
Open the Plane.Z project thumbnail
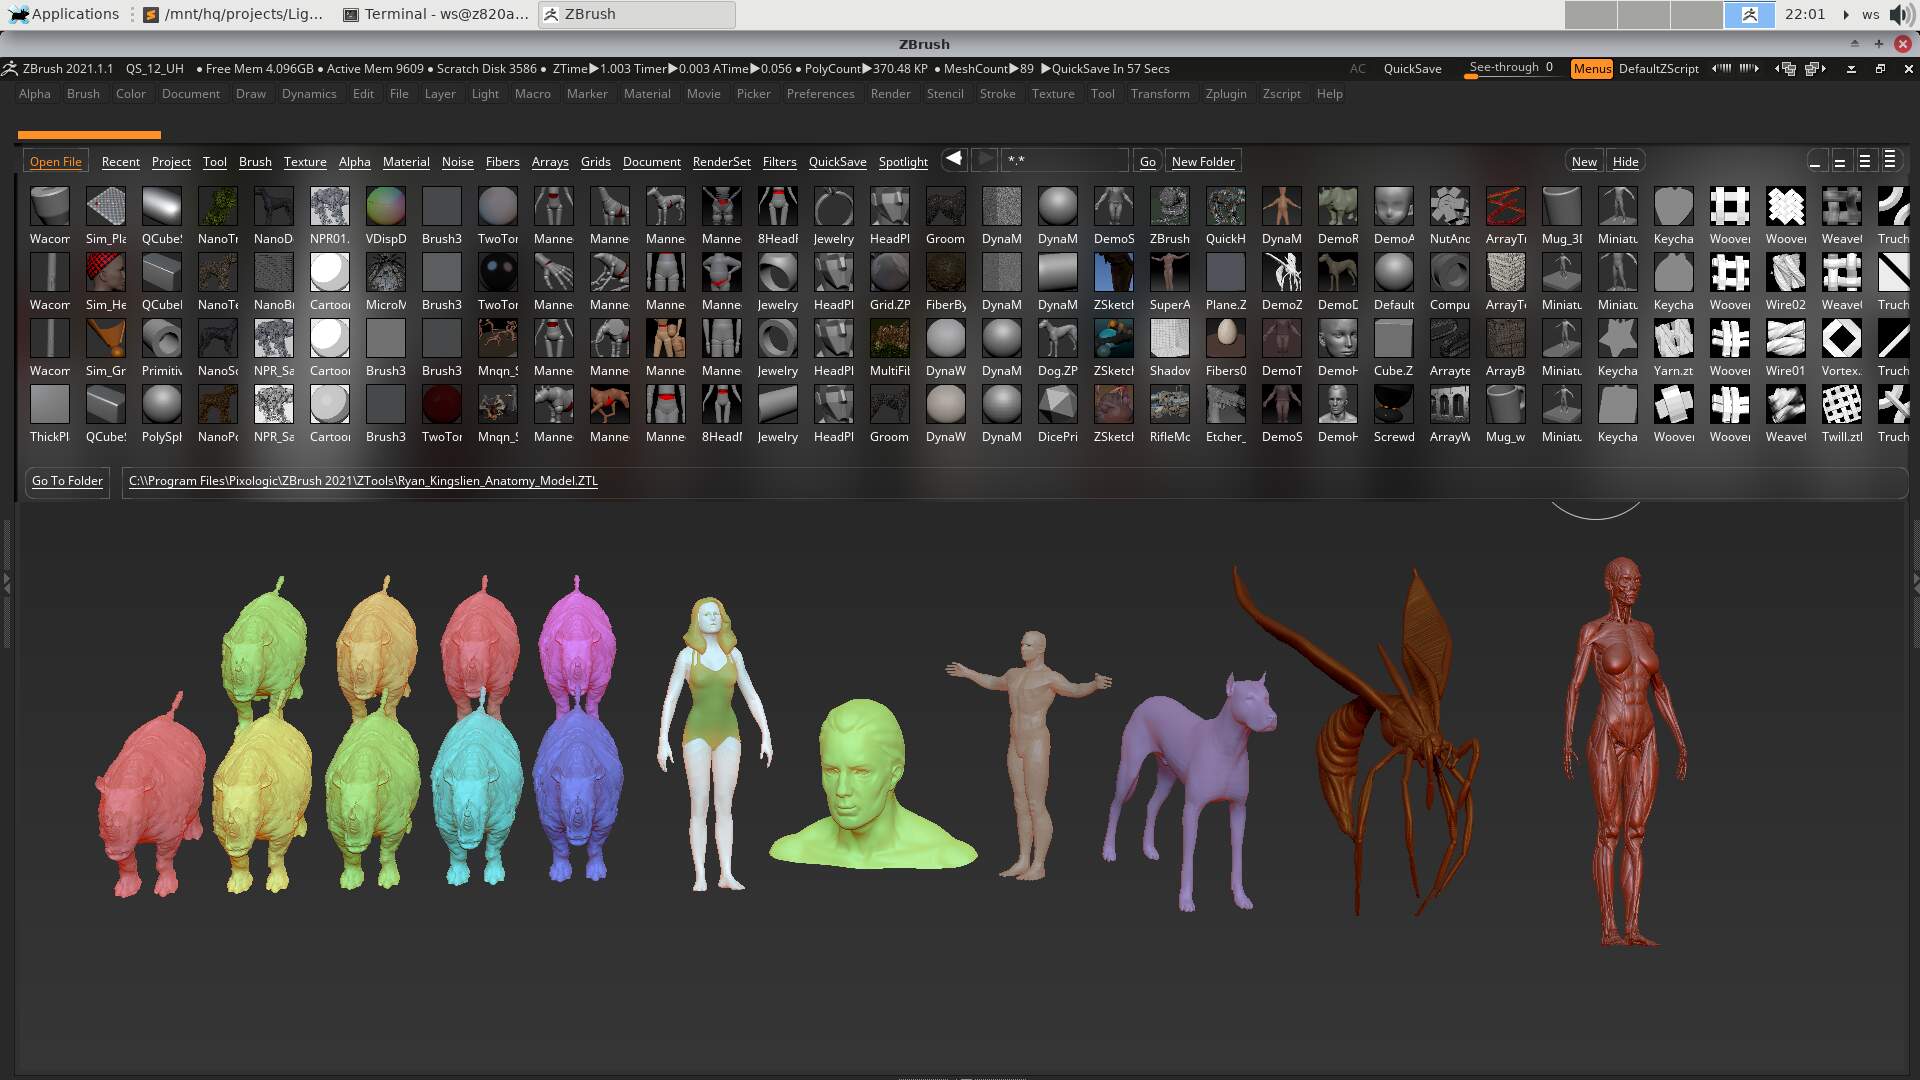(x=1225, y=272)
